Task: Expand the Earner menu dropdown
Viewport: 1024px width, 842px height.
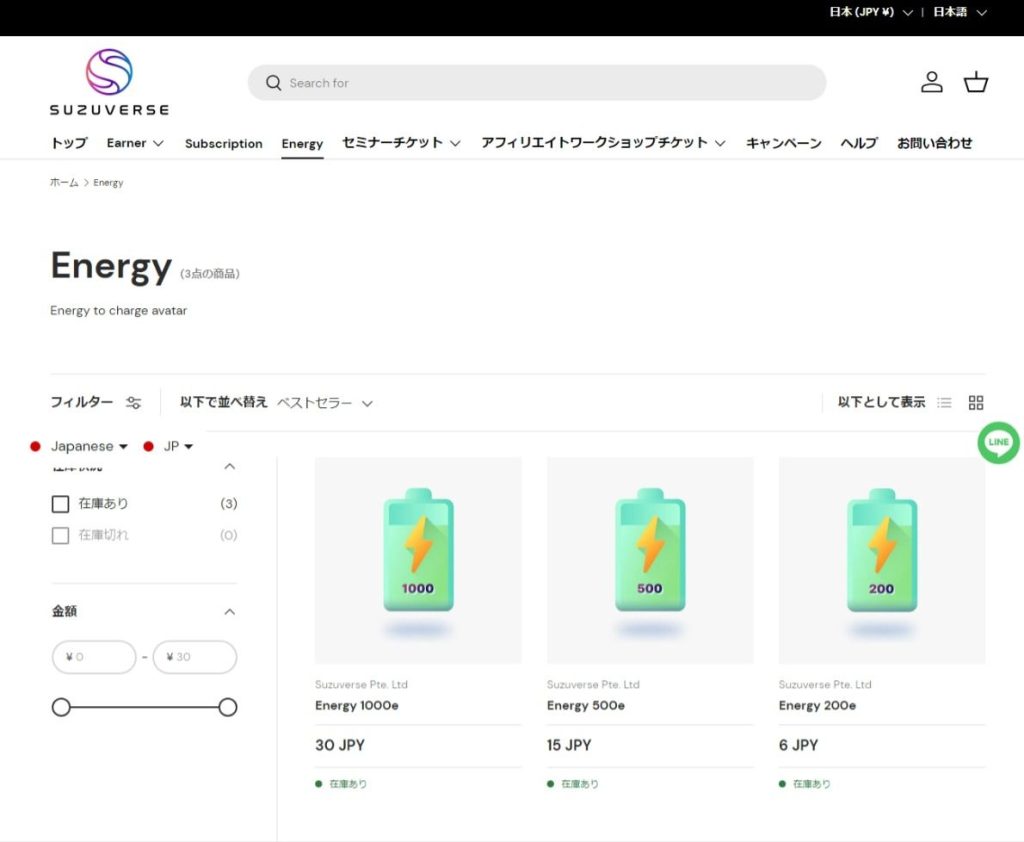Action: click(135, 143)
